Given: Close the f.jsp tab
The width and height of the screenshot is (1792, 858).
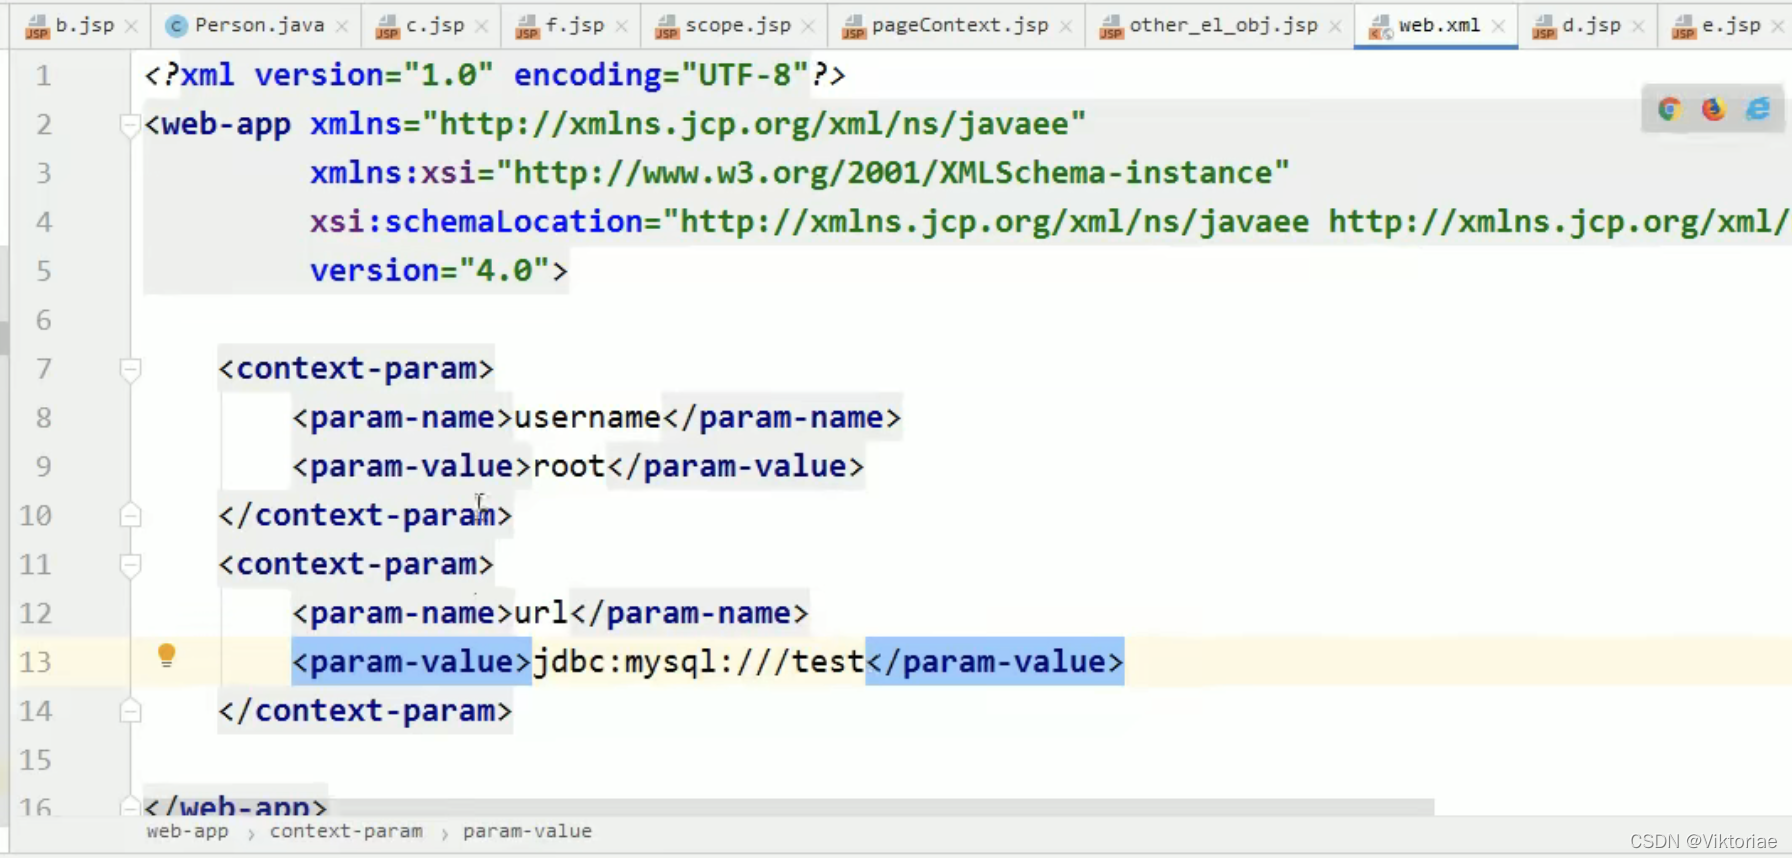Looking at the screenshot, I should point(621,27).
